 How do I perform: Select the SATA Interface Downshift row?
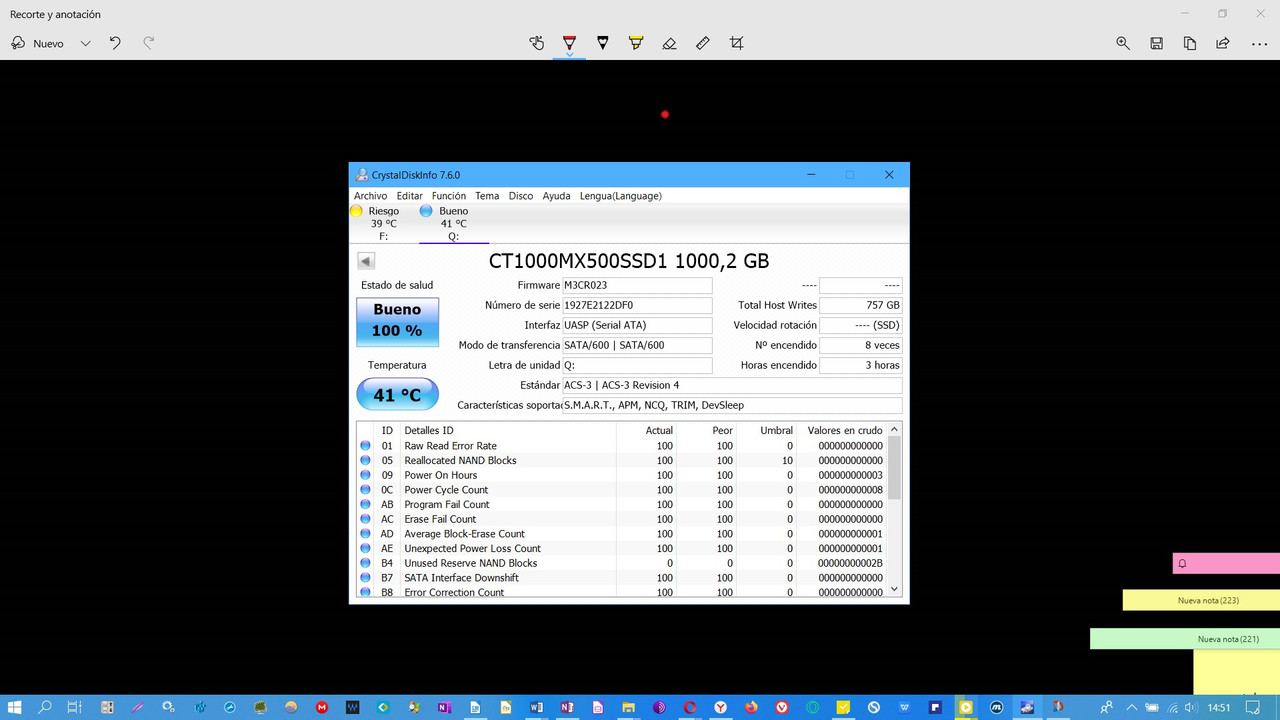click(x=621, y=578)
